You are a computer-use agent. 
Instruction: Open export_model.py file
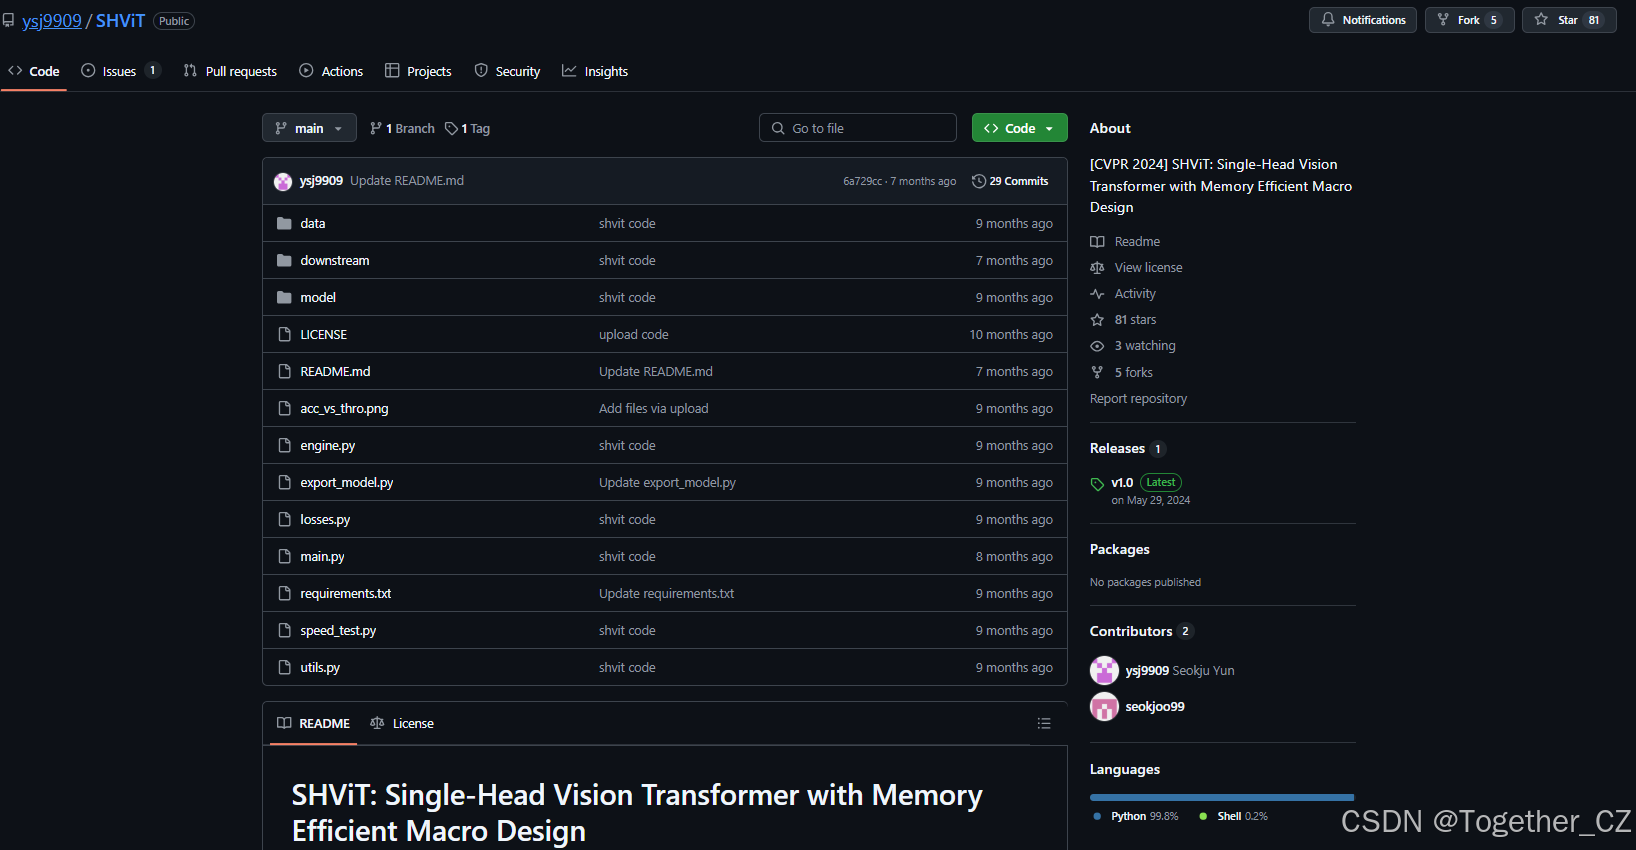pyautogui.click(x=346, y=483)
